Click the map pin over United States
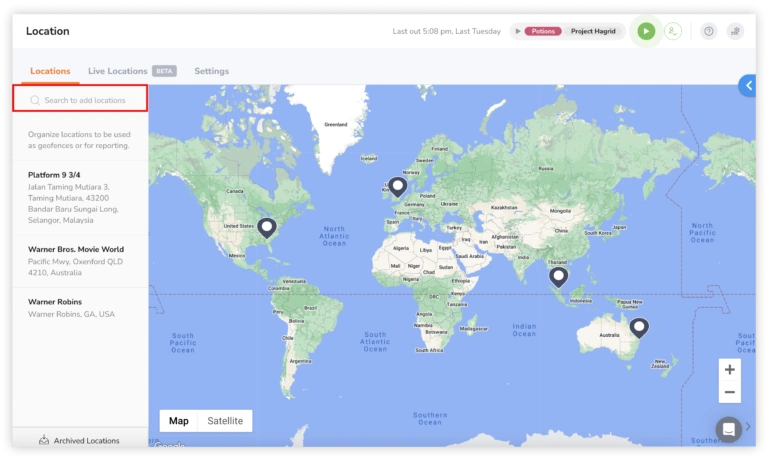The width and height of the screenshot is (768, 459). pyautogui.click(x=267, y=228)
